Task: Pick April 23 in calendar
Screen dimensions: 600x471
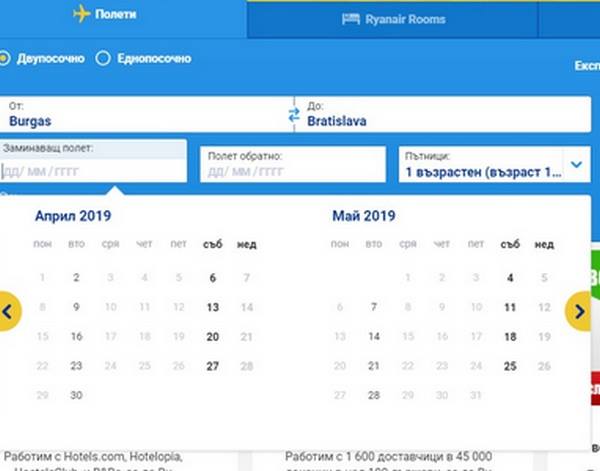Action: (76, 366)
